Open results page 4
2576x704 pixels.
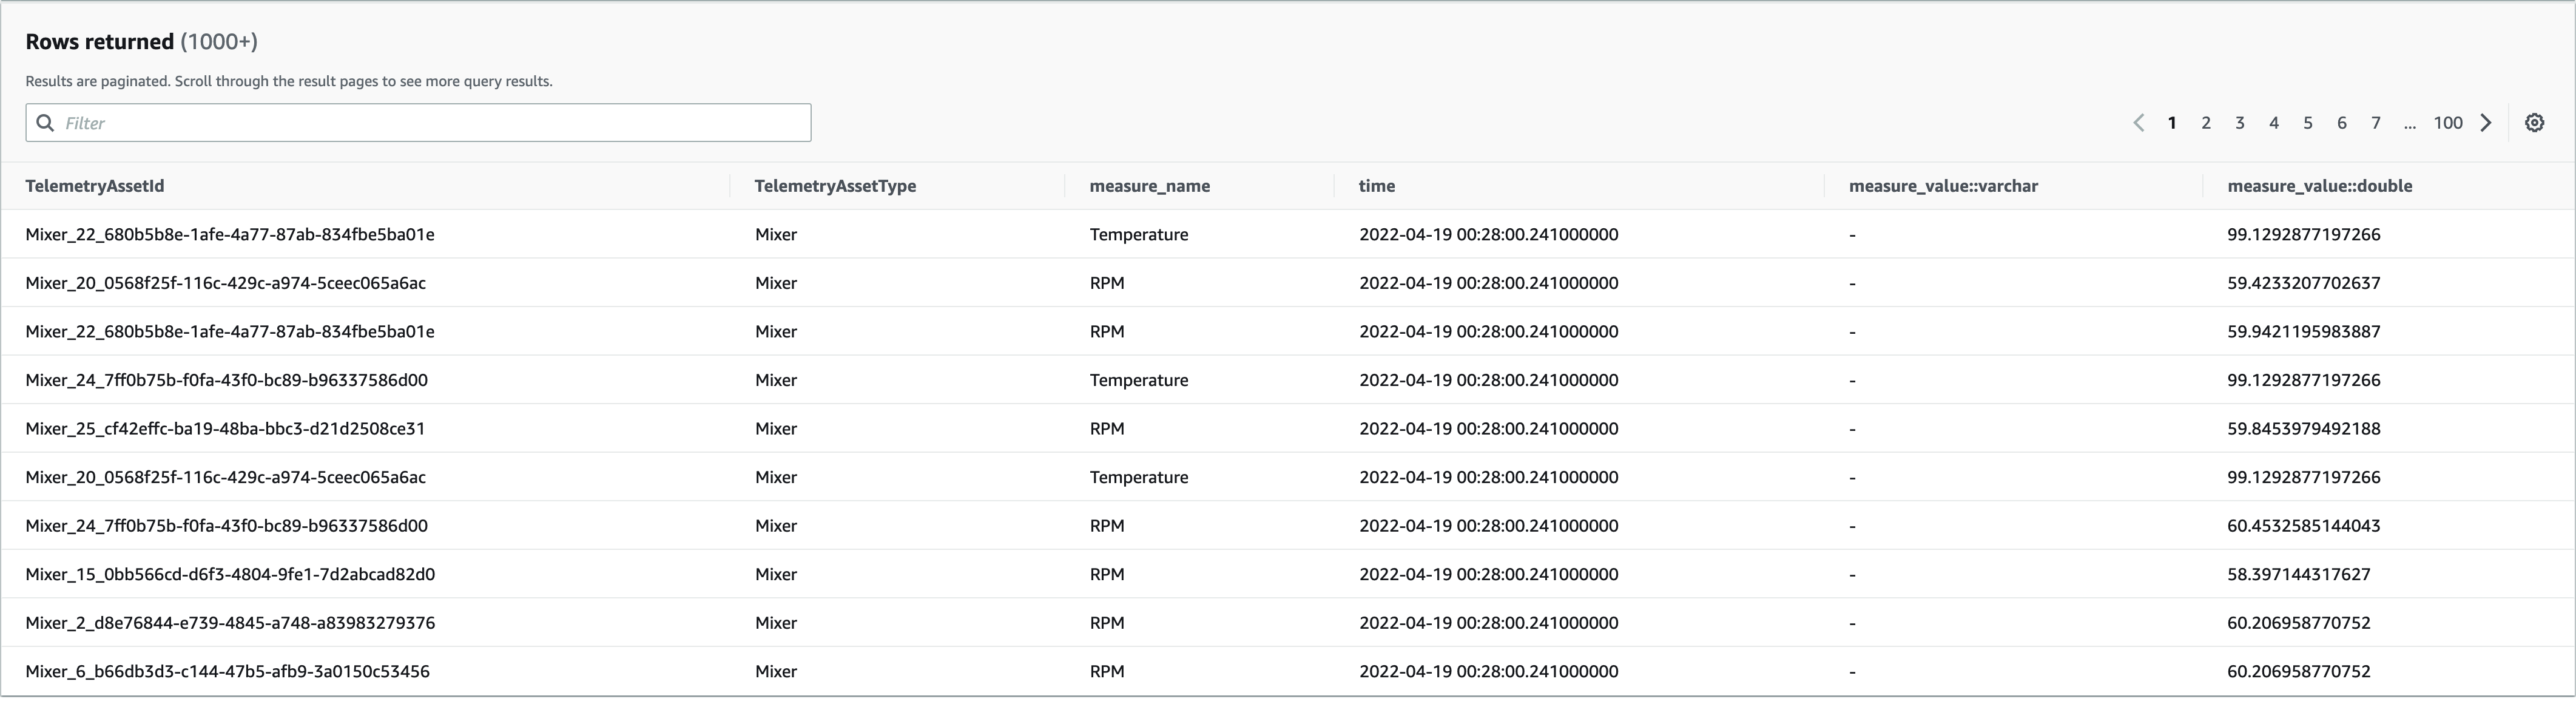(2273, 123)
